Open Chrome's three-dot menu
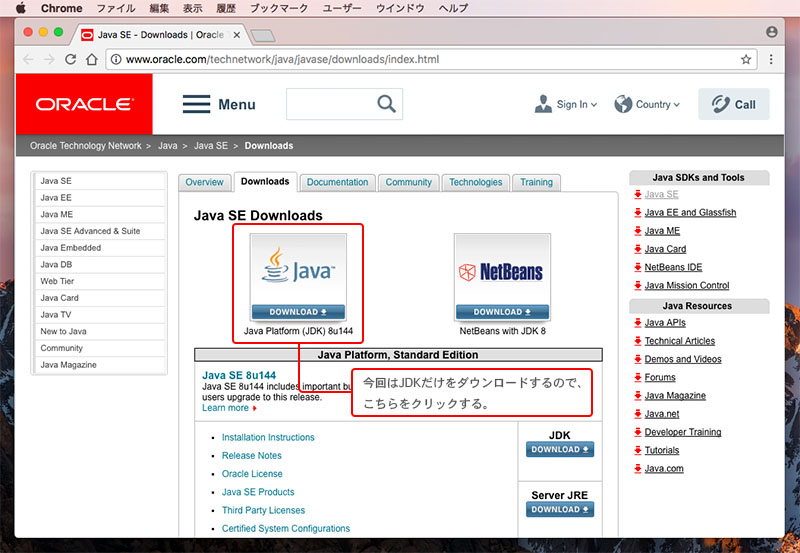Image resolution: width=800 pixels, height=553 pixels. (x=771, y=59)
